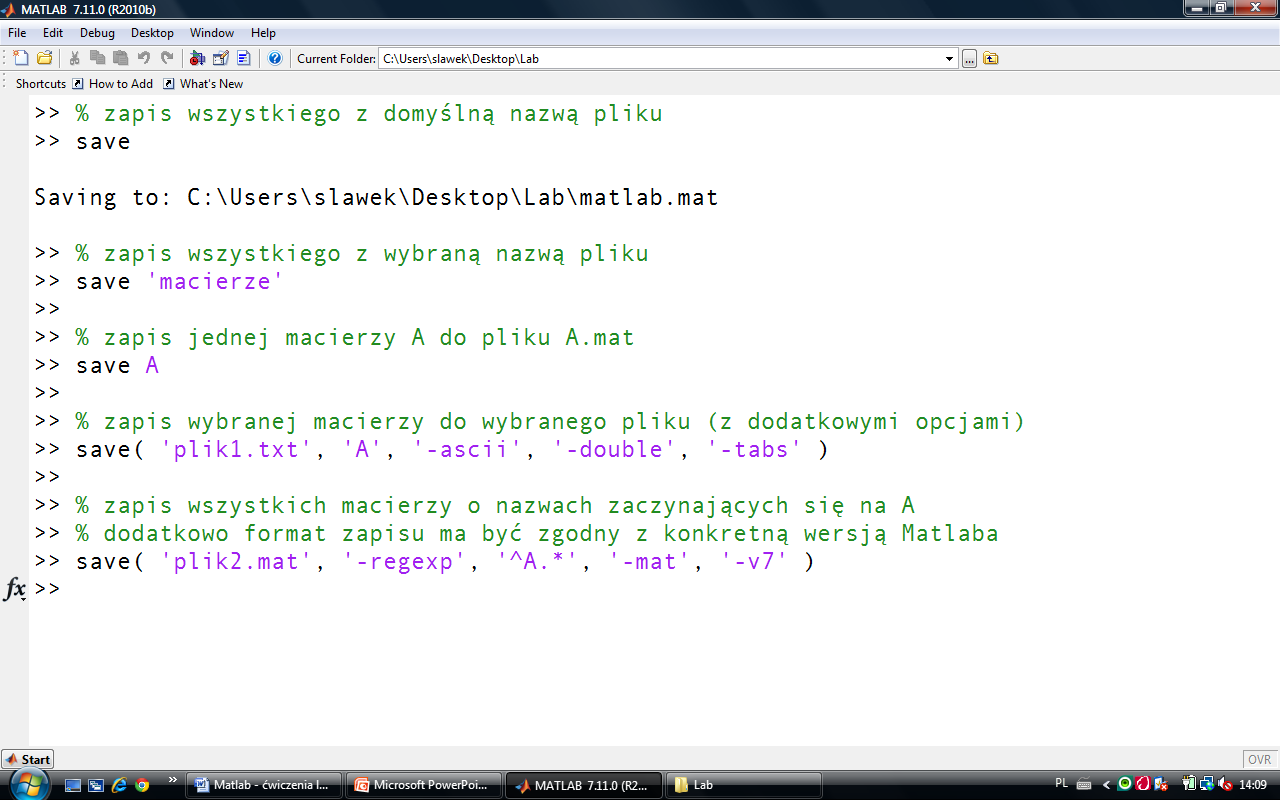Click the '-mat' option text

[650, 562]
